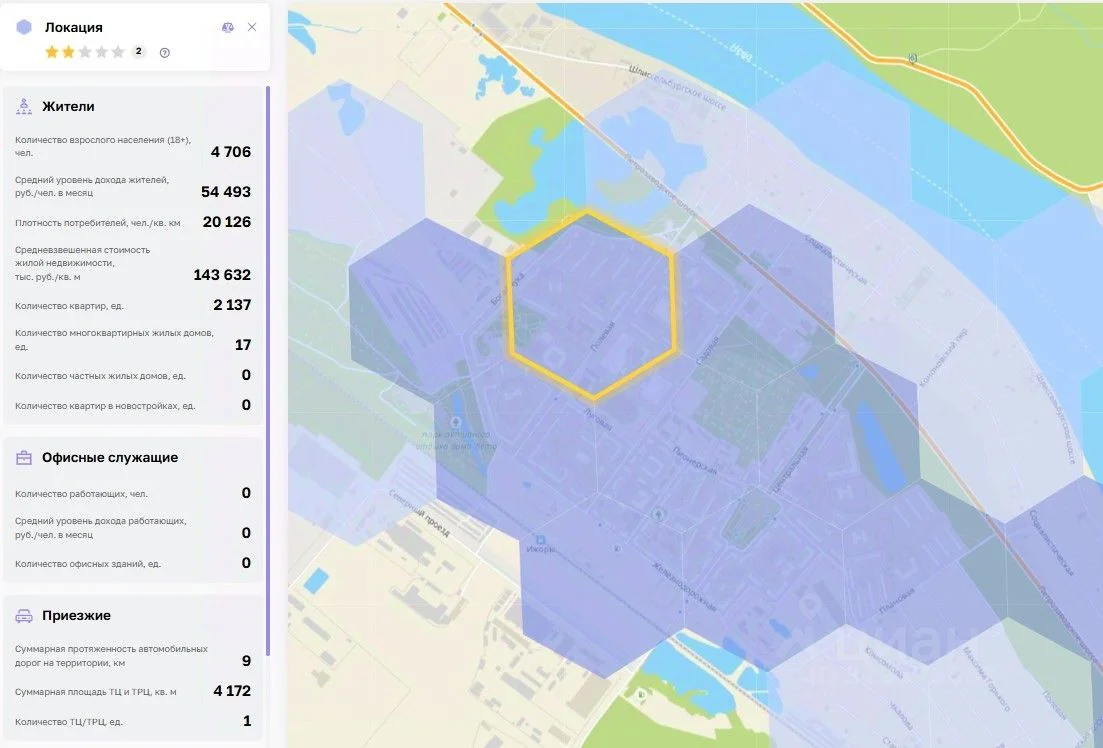Click the zero value for office buildings
Image resolution: width=1103 pixels, height=748 pixels.
coord(246,563)
